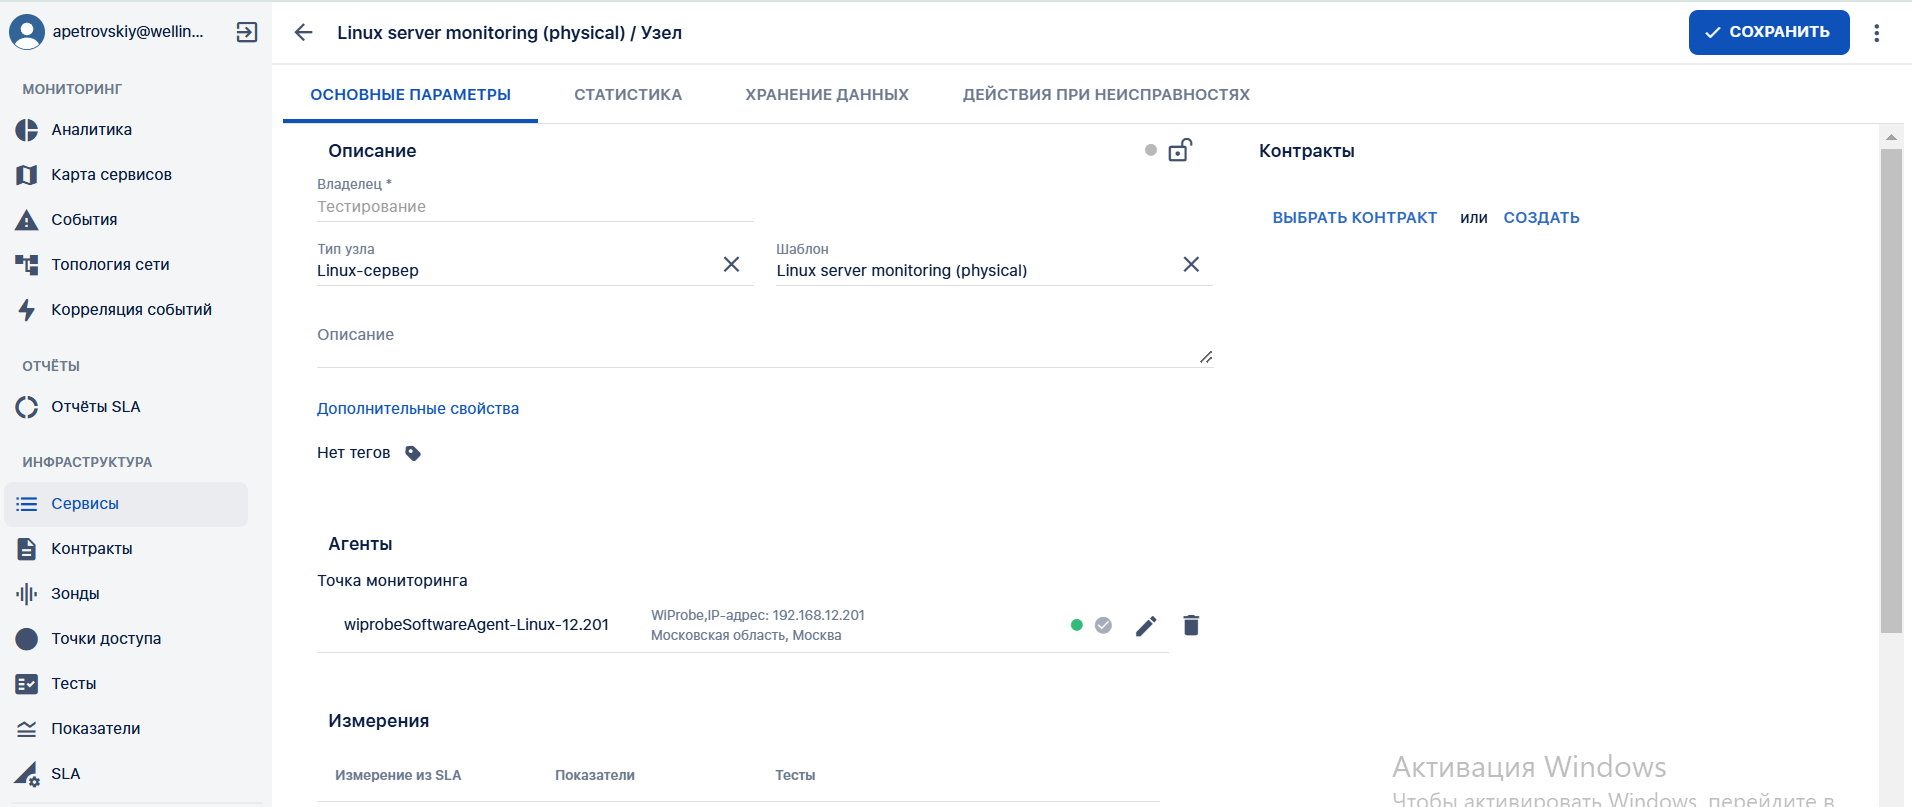This screenshot has width=1912, height=807.
Task: Click the Московская область, Москва text
Action: point(746,635)
